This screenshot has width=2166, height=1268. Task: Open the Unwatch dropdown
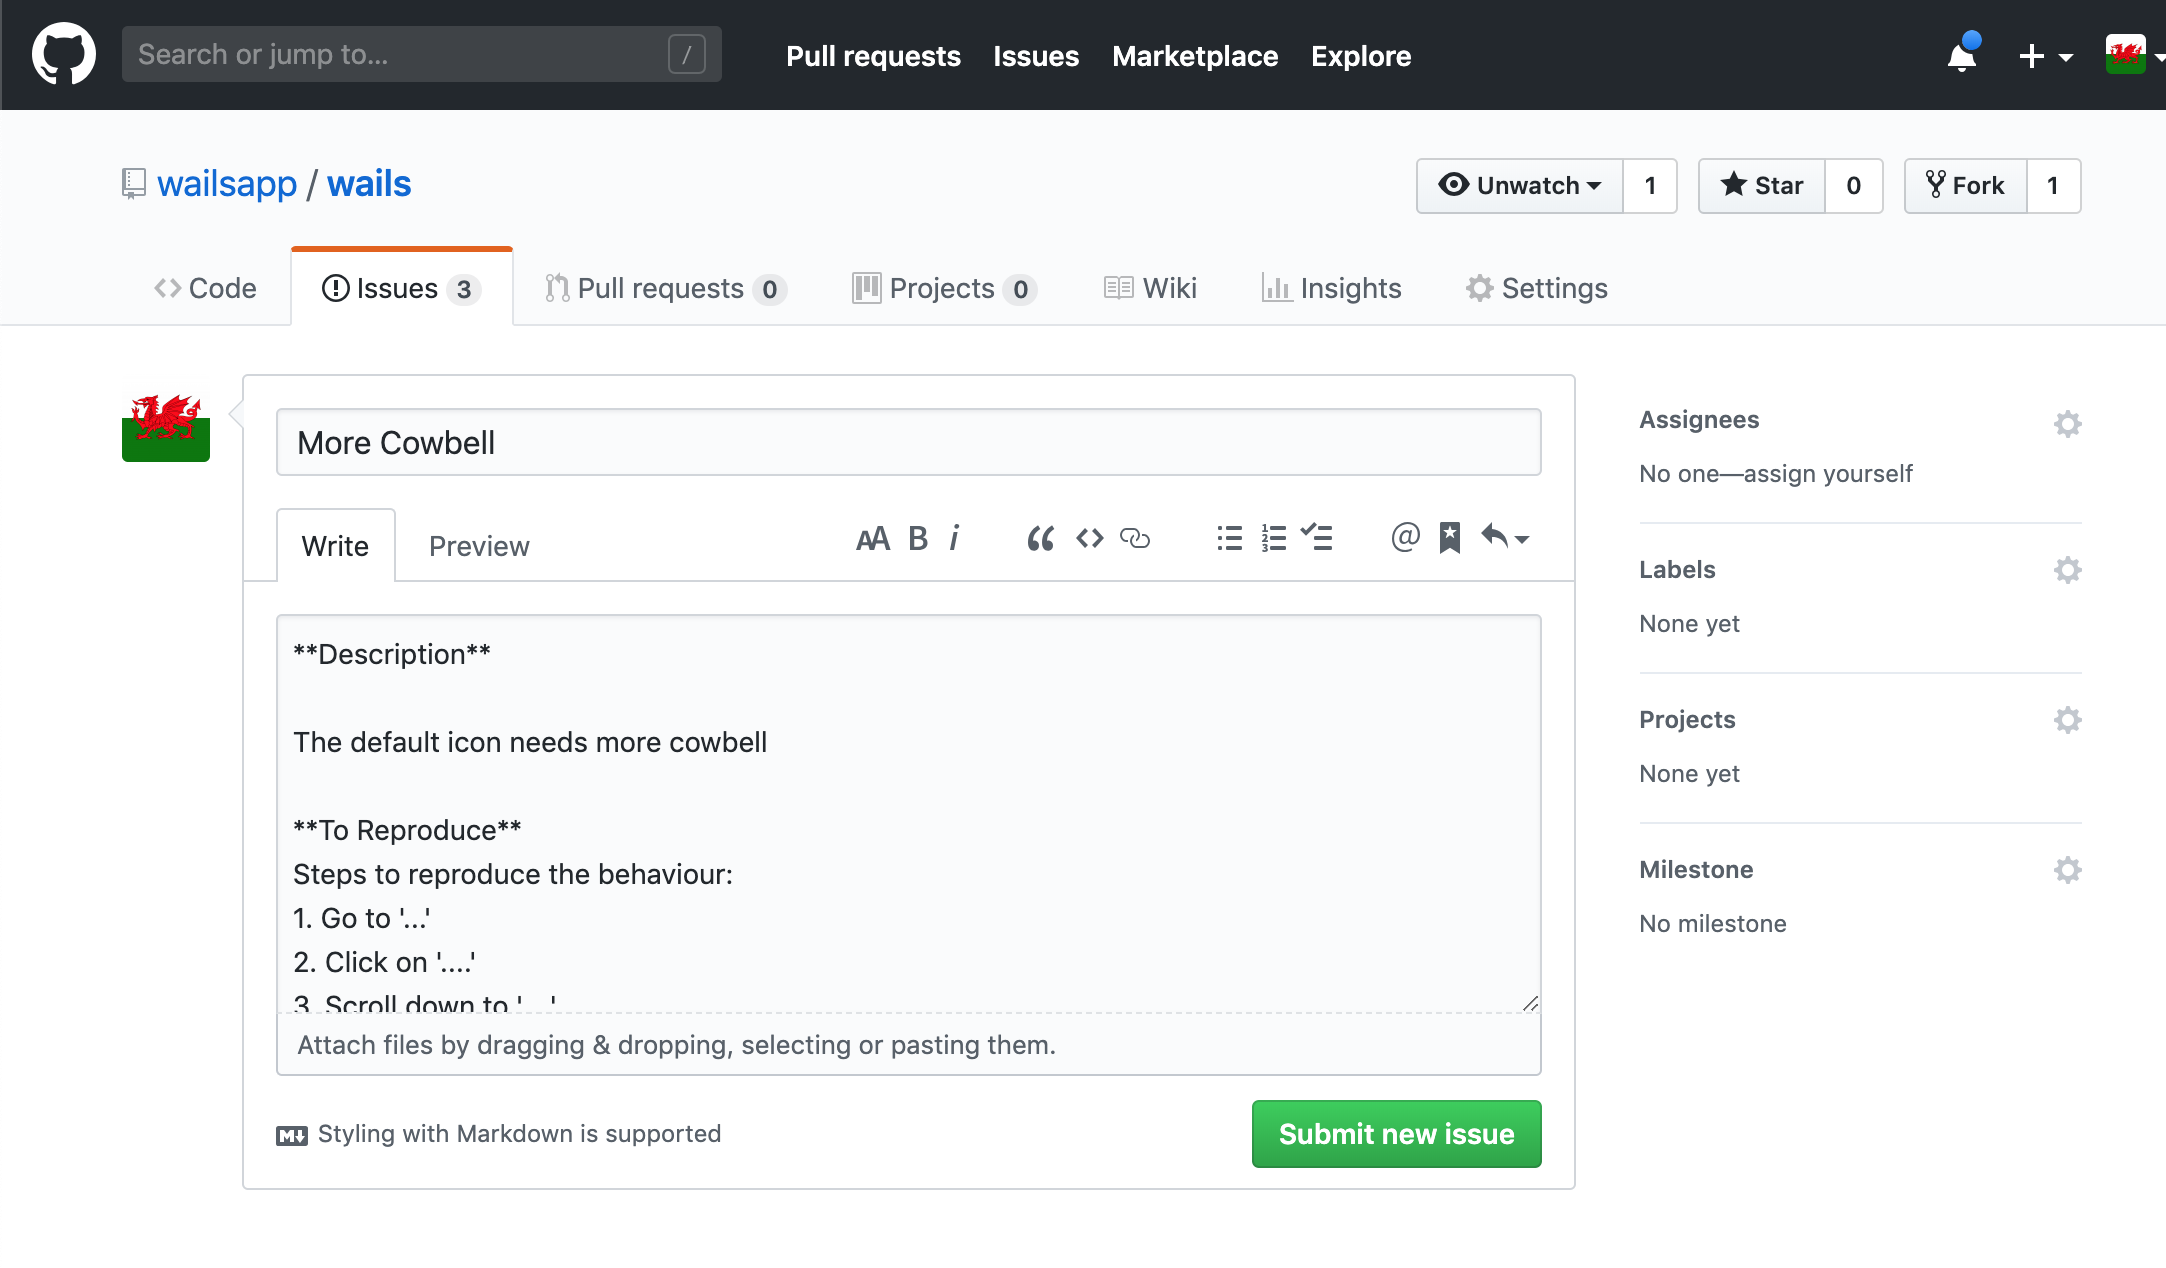[1519, 186]
